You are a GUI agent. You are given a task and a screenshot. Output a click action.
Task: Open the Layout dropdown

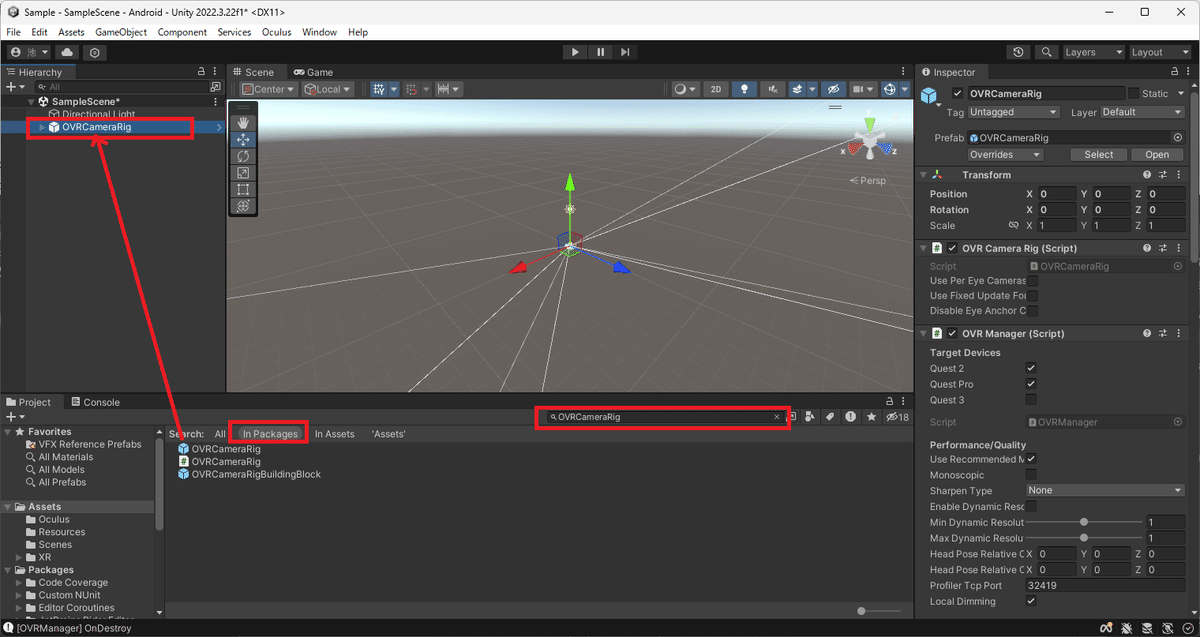pos(1160,52)
